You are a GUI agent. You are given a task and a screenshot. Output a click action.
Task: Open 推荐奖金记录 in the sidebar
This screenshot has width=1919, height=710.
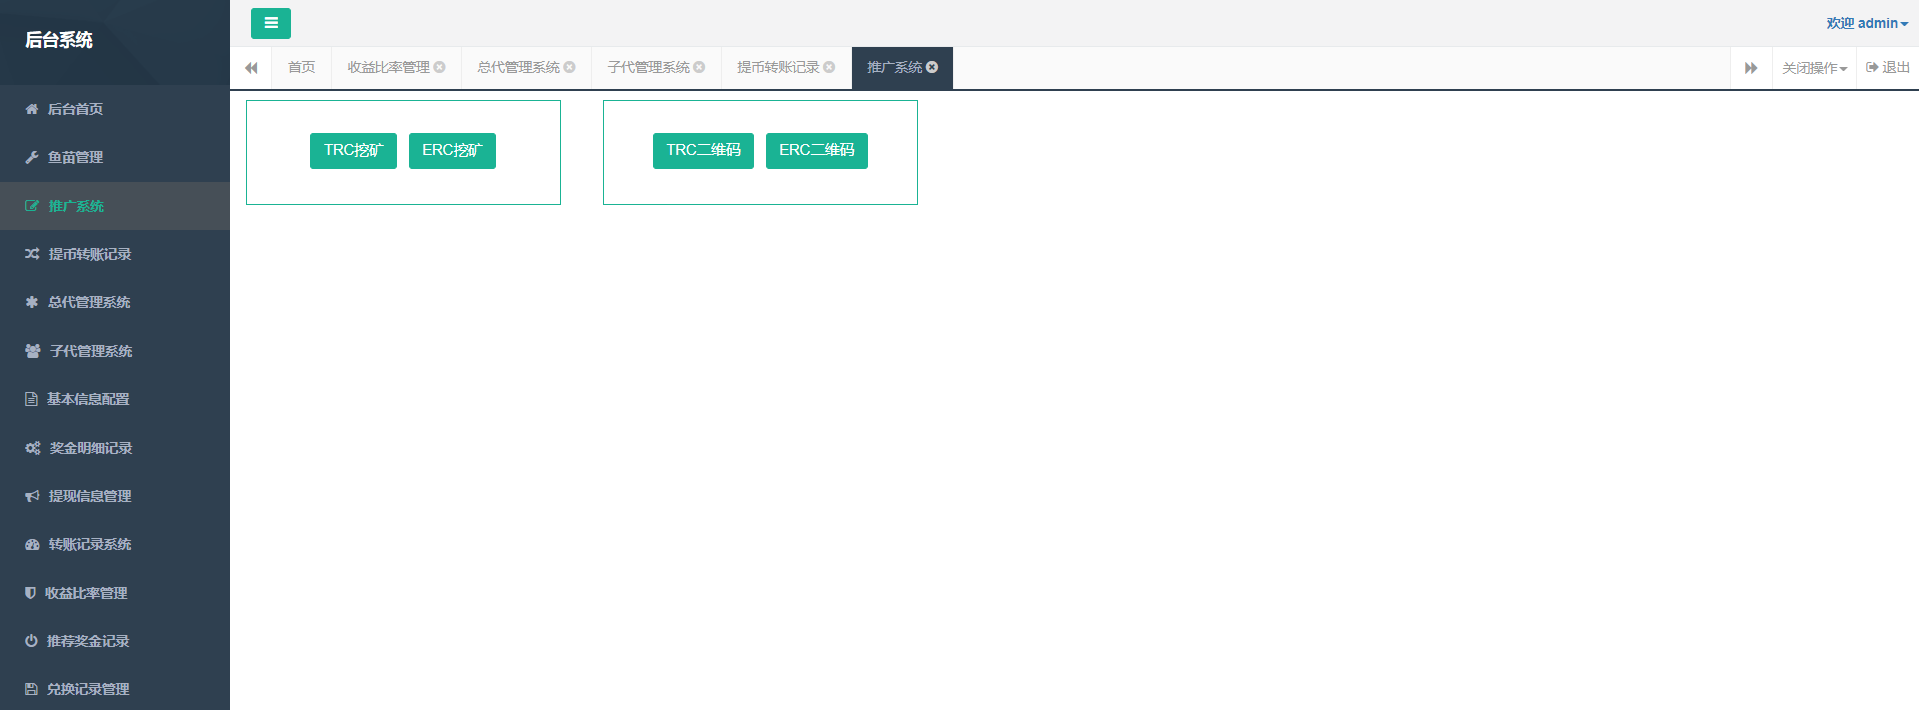[x=115, y=641]
